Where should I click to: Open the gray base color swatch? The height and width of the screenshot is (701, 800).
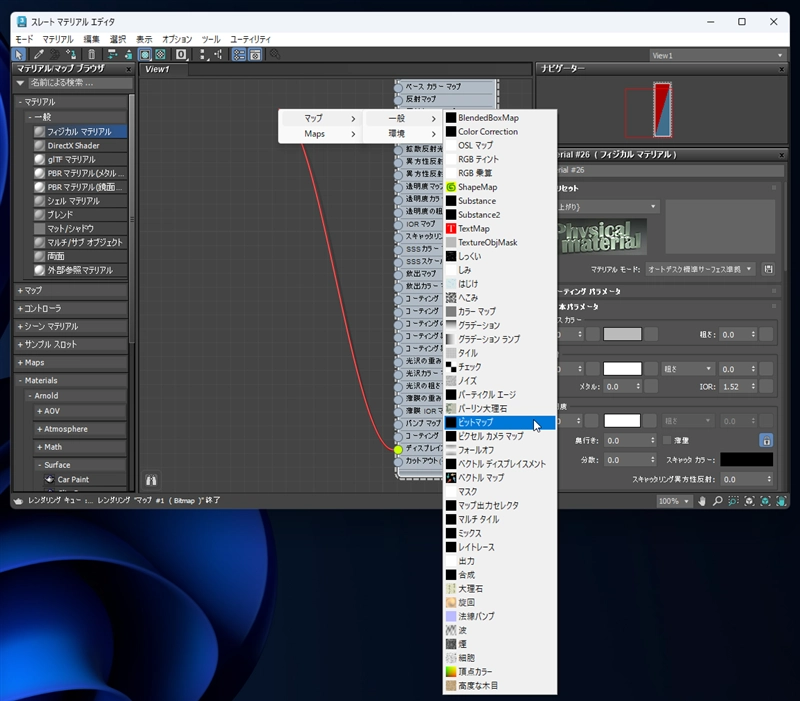(x=622, y=334)
